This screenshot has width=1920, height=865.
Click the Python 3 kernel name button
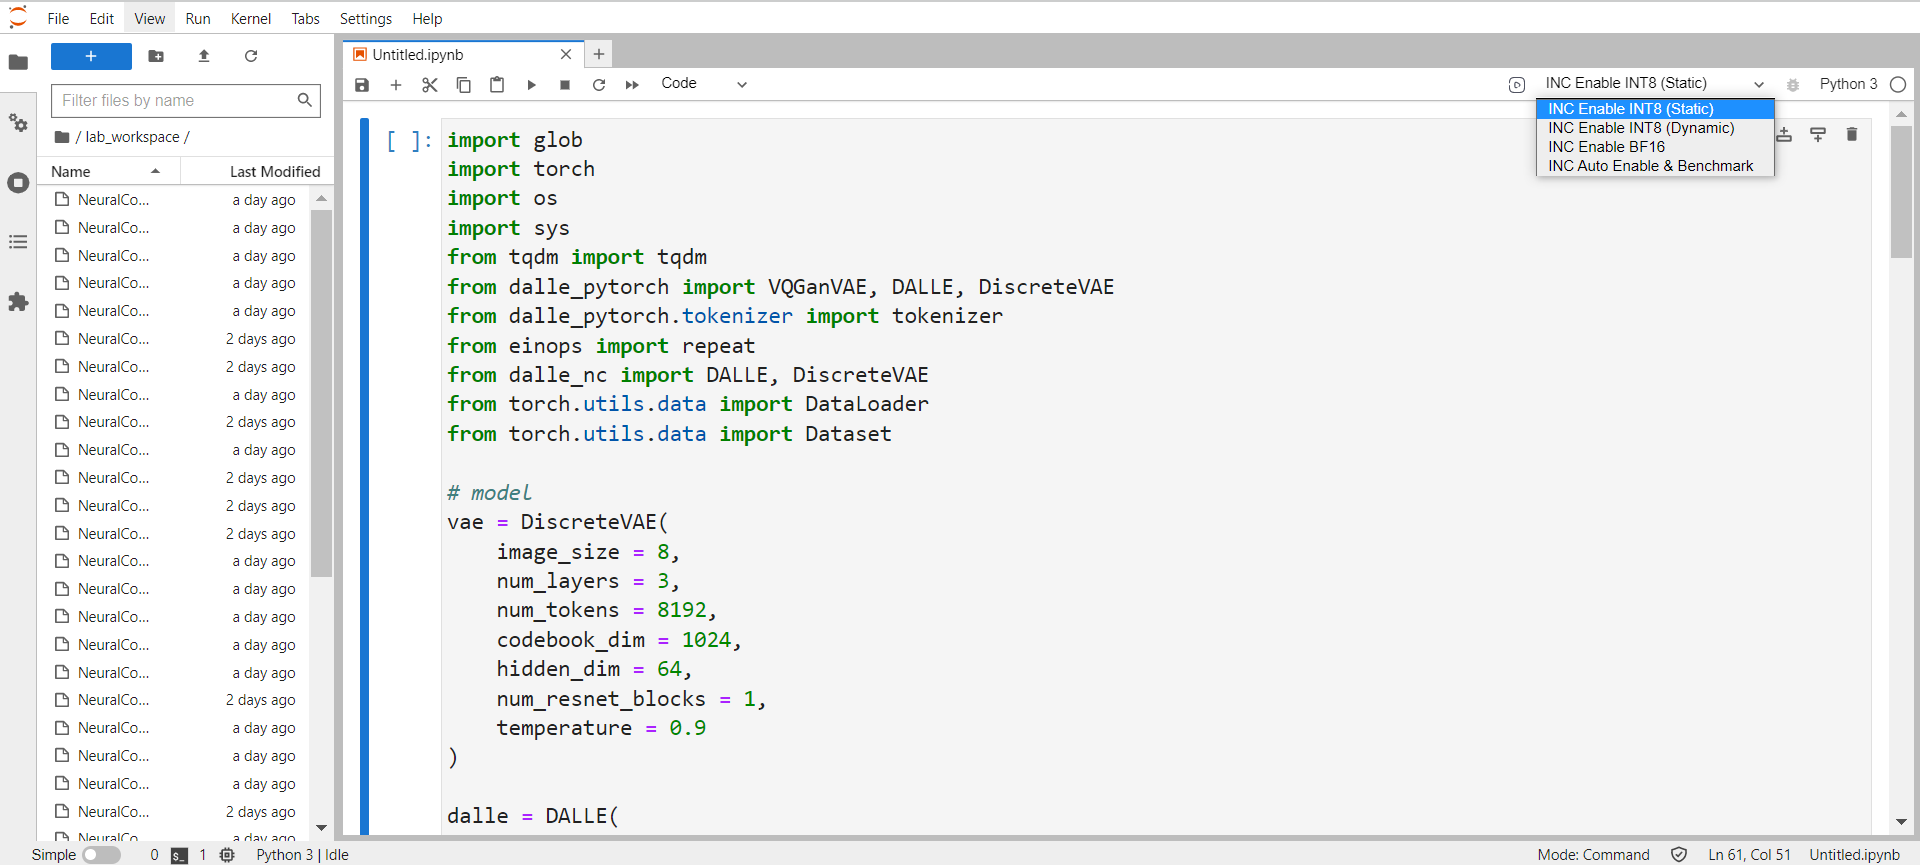(x=1848, y=84)
